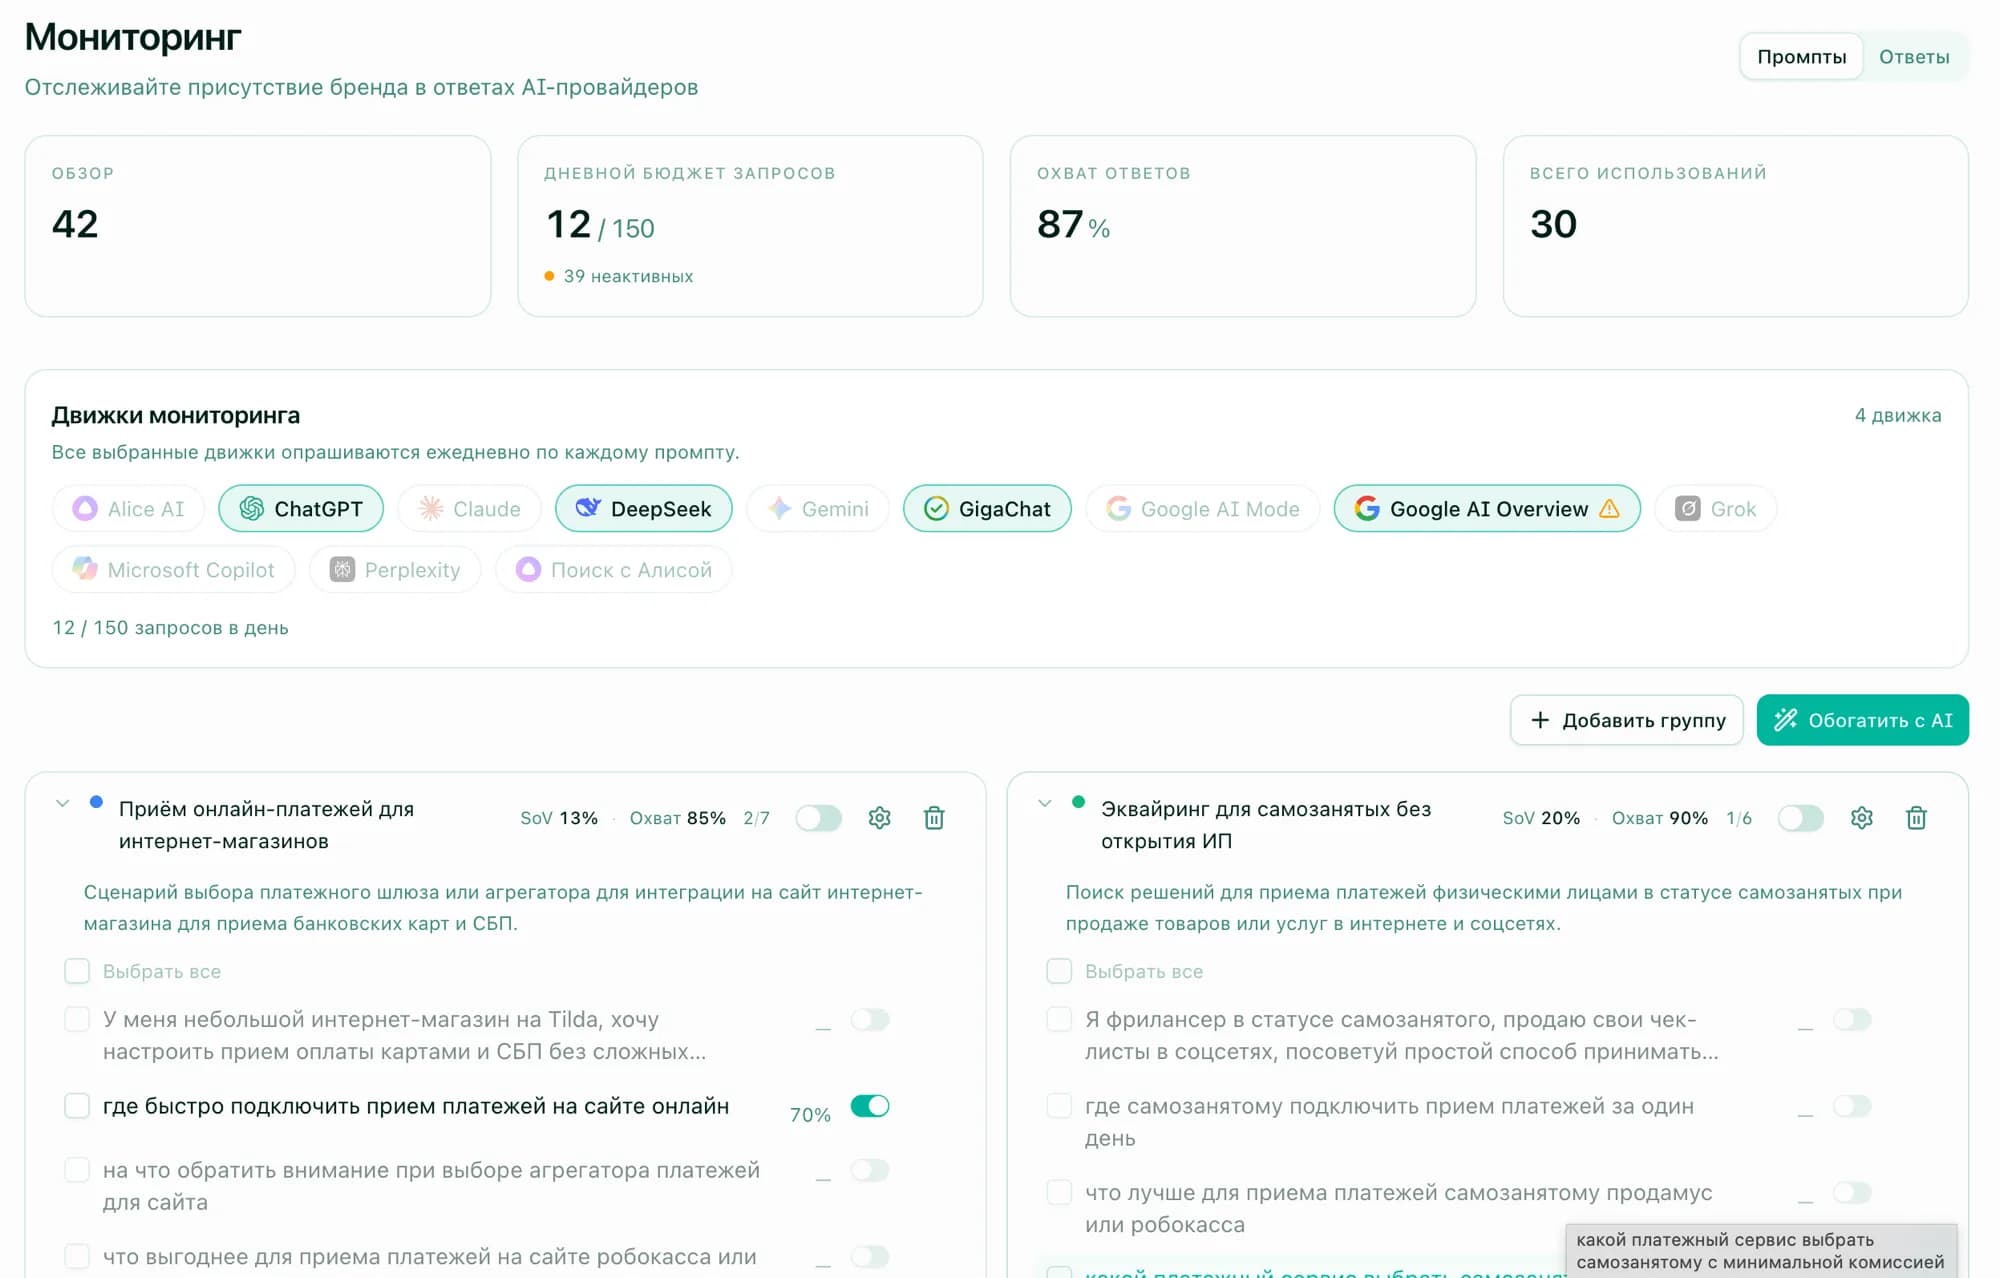Check 'на что обратить внимание' prompt checkbox
The height and width of the screenshot is (1278, 2000).
click(x=77, y=1170)
